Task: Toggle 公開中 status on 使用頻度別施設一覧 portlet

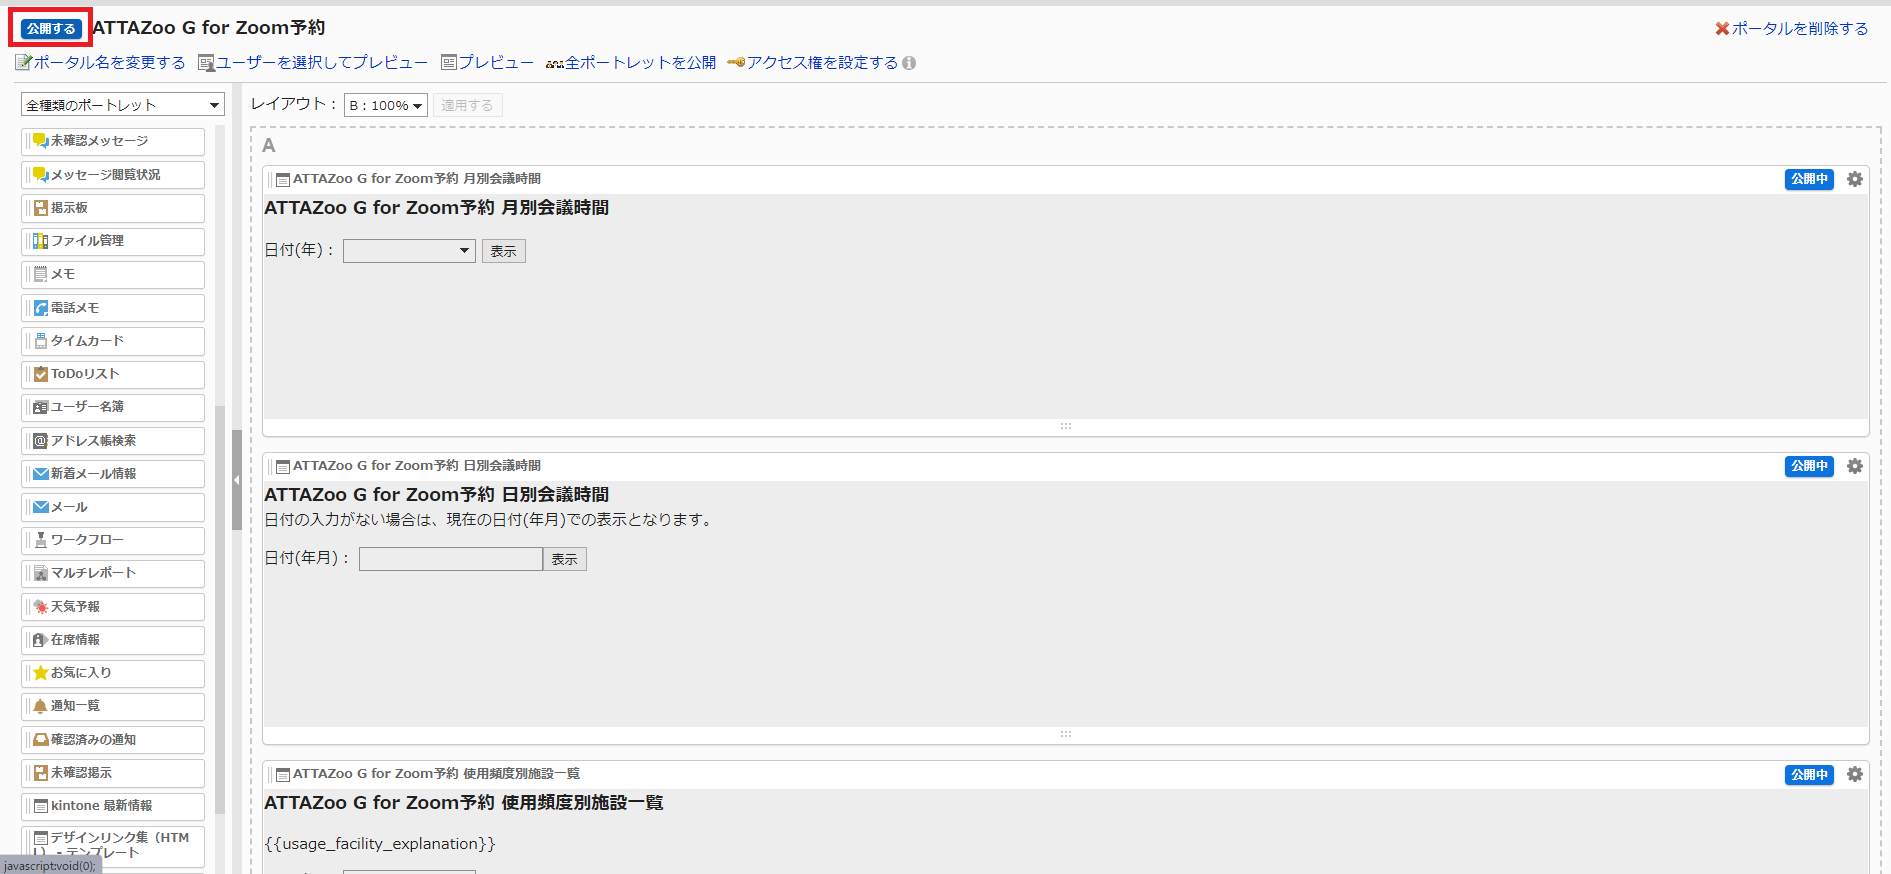Action: click(1808, 775)
